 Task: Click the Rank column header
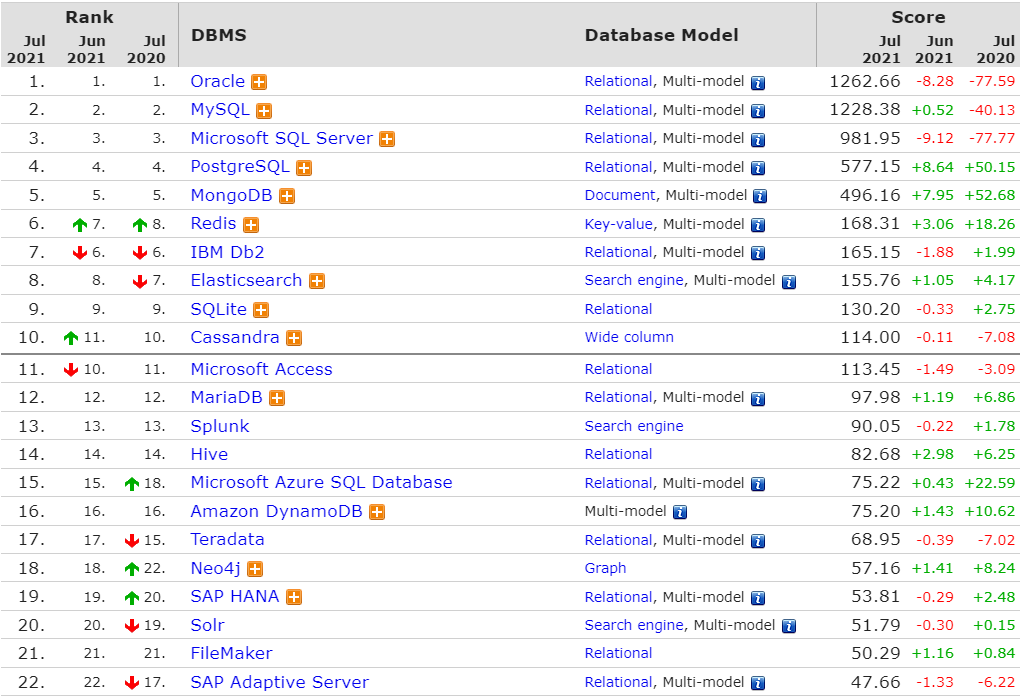(x=89, y=17)
